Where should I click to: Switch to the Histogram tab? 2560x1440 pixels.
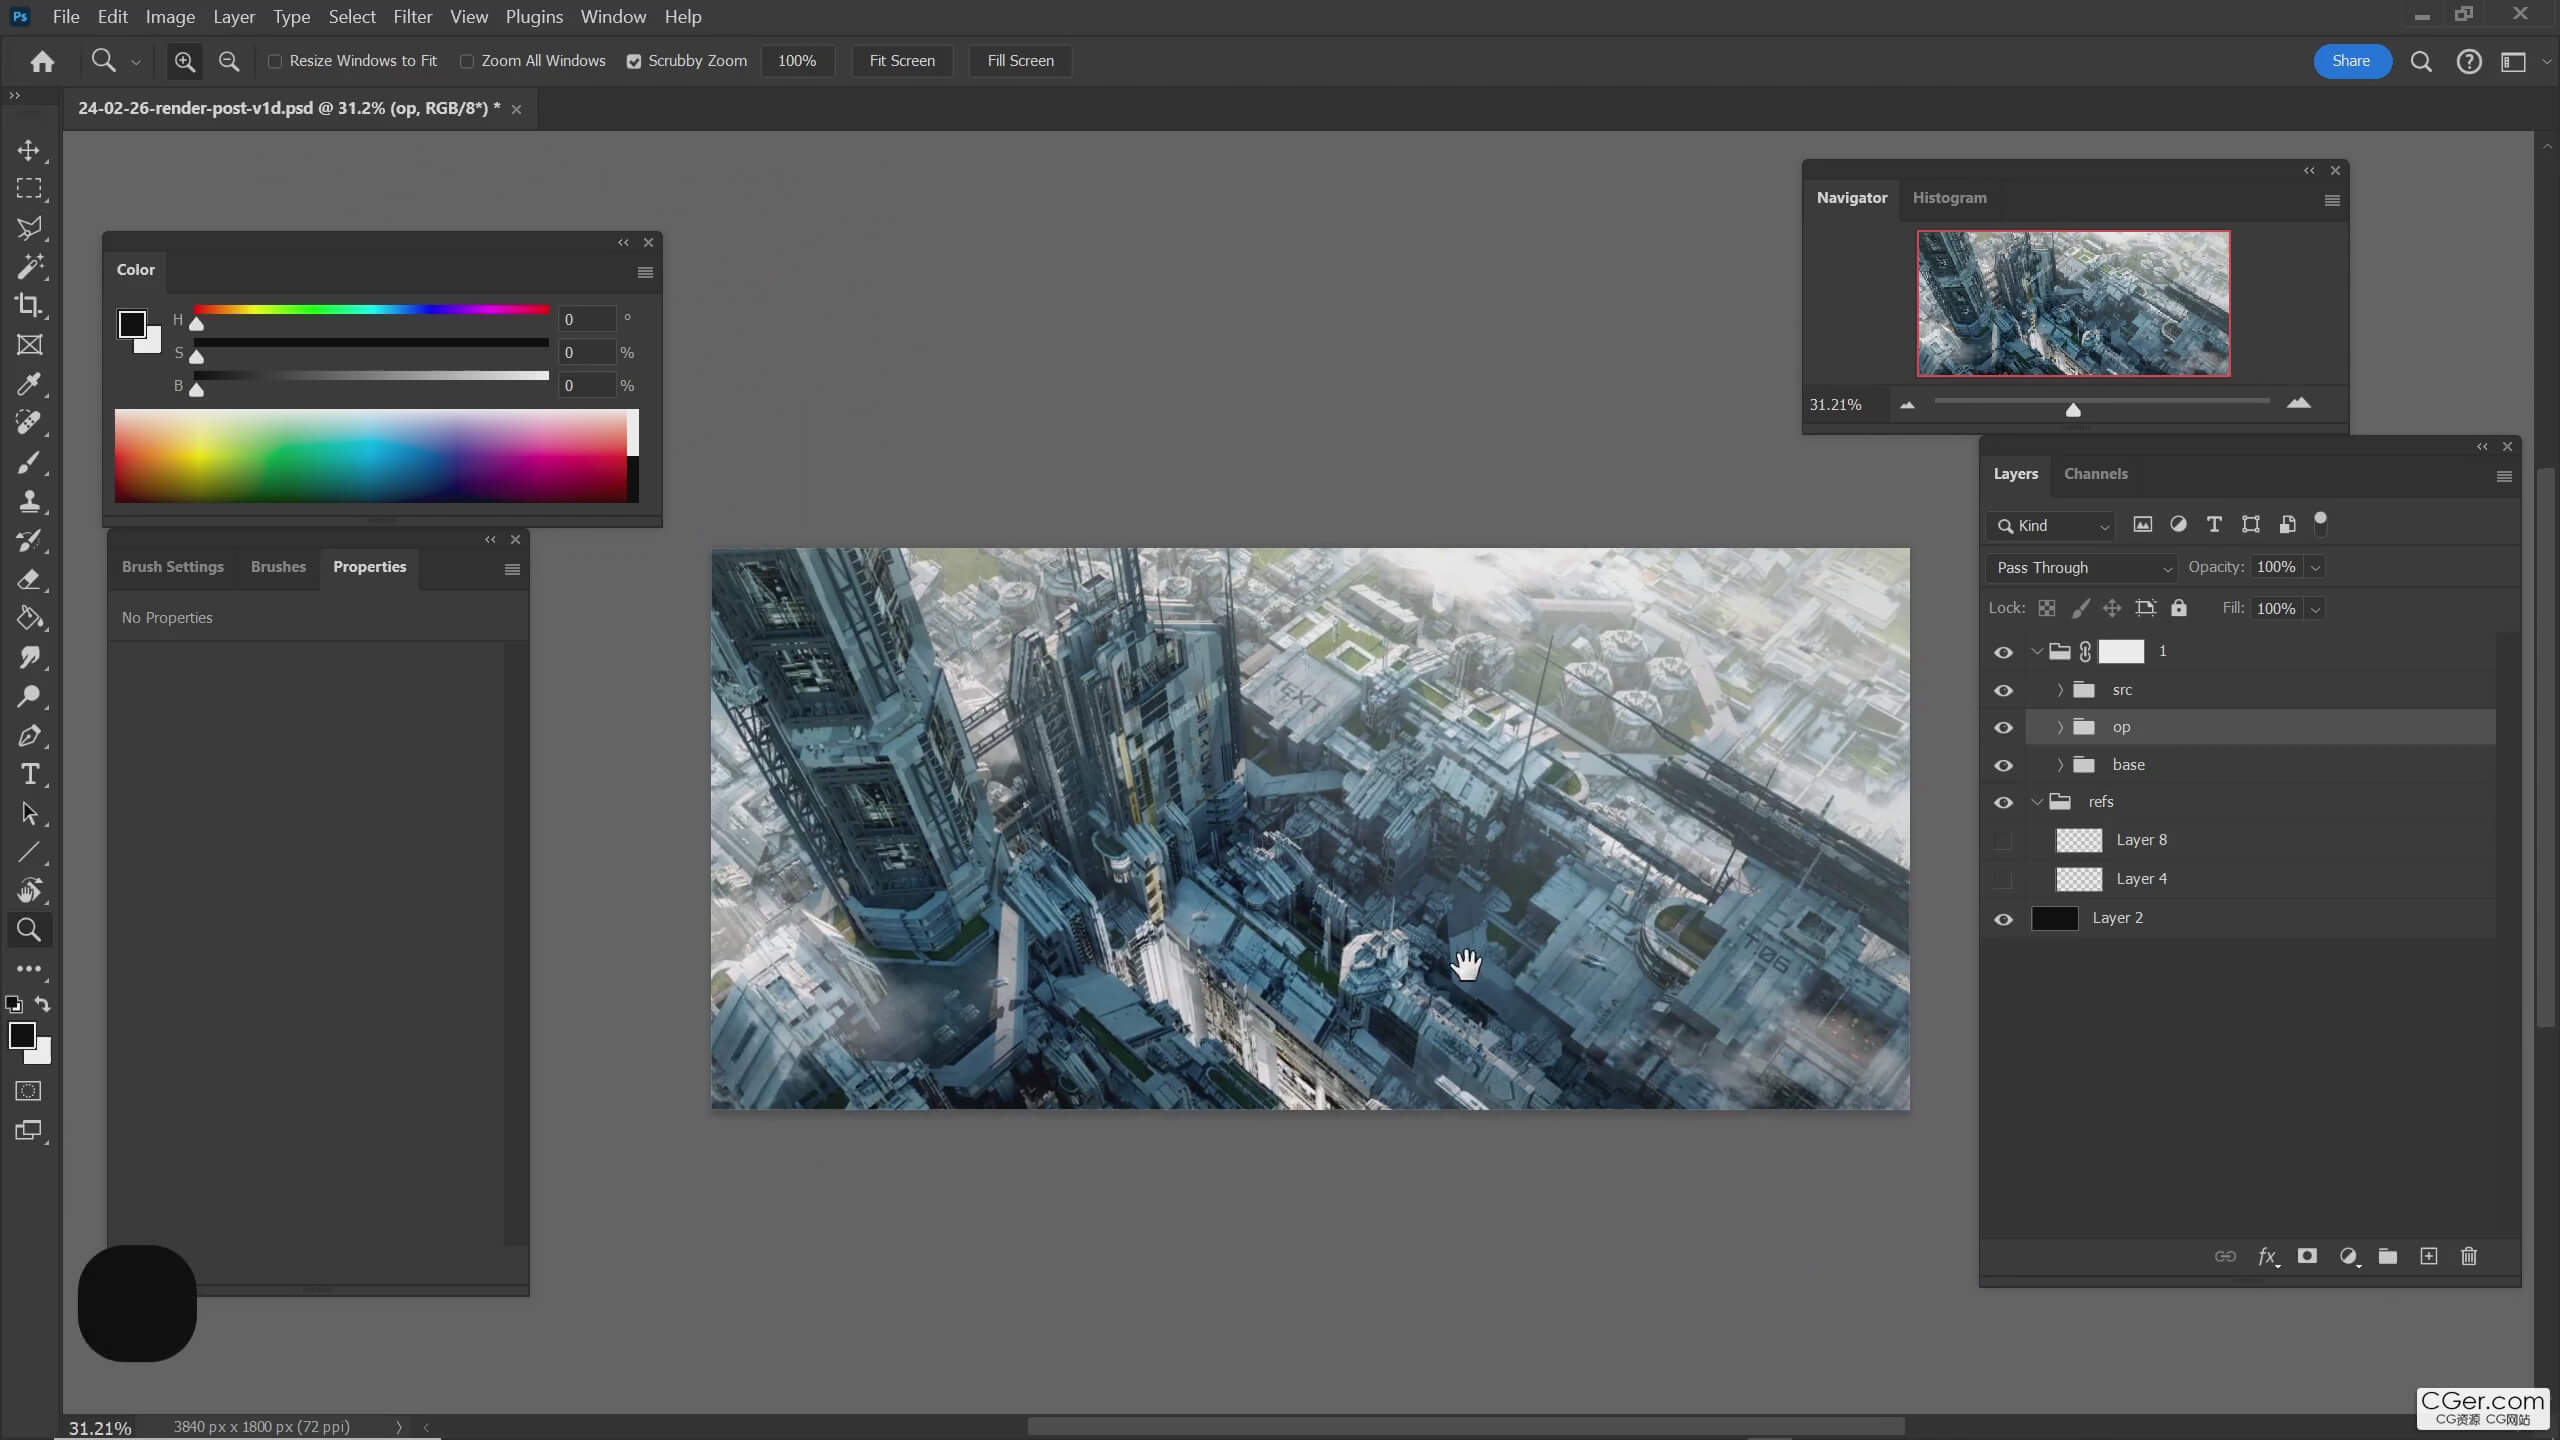pos(1949,198)
